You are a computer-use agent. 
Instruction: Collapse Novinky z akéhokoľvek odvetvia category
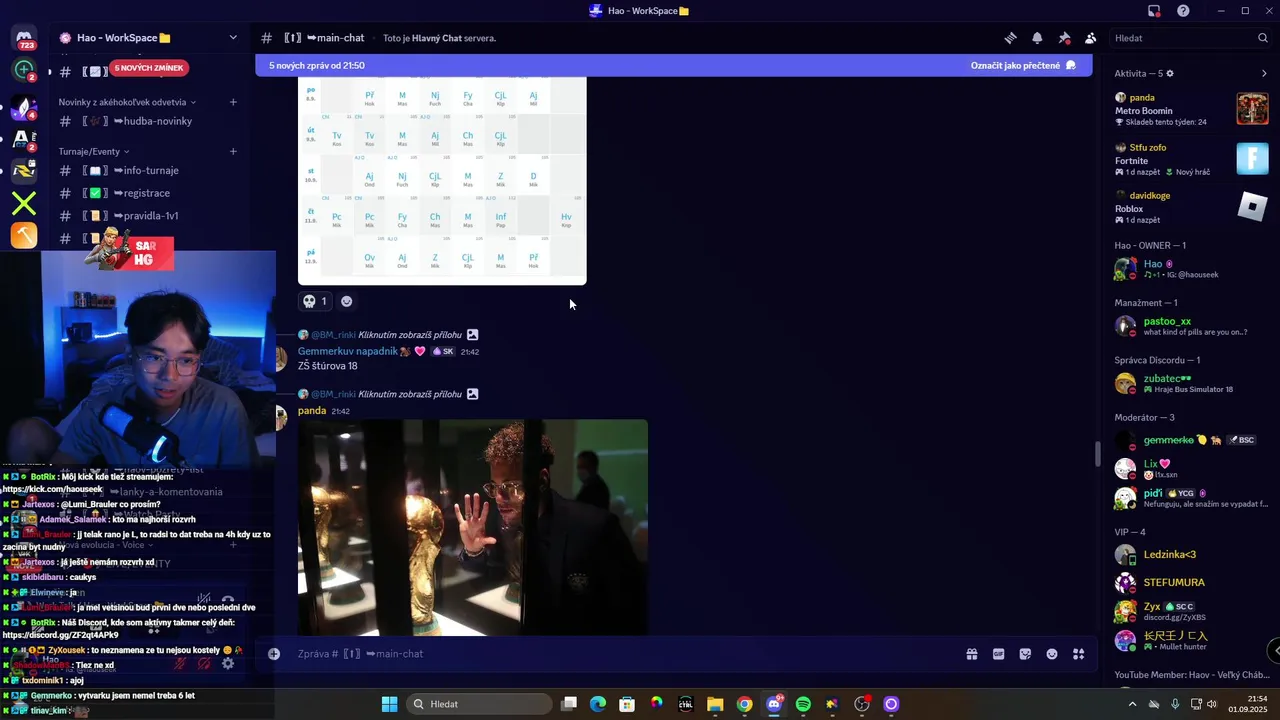[x=127, y=102]
